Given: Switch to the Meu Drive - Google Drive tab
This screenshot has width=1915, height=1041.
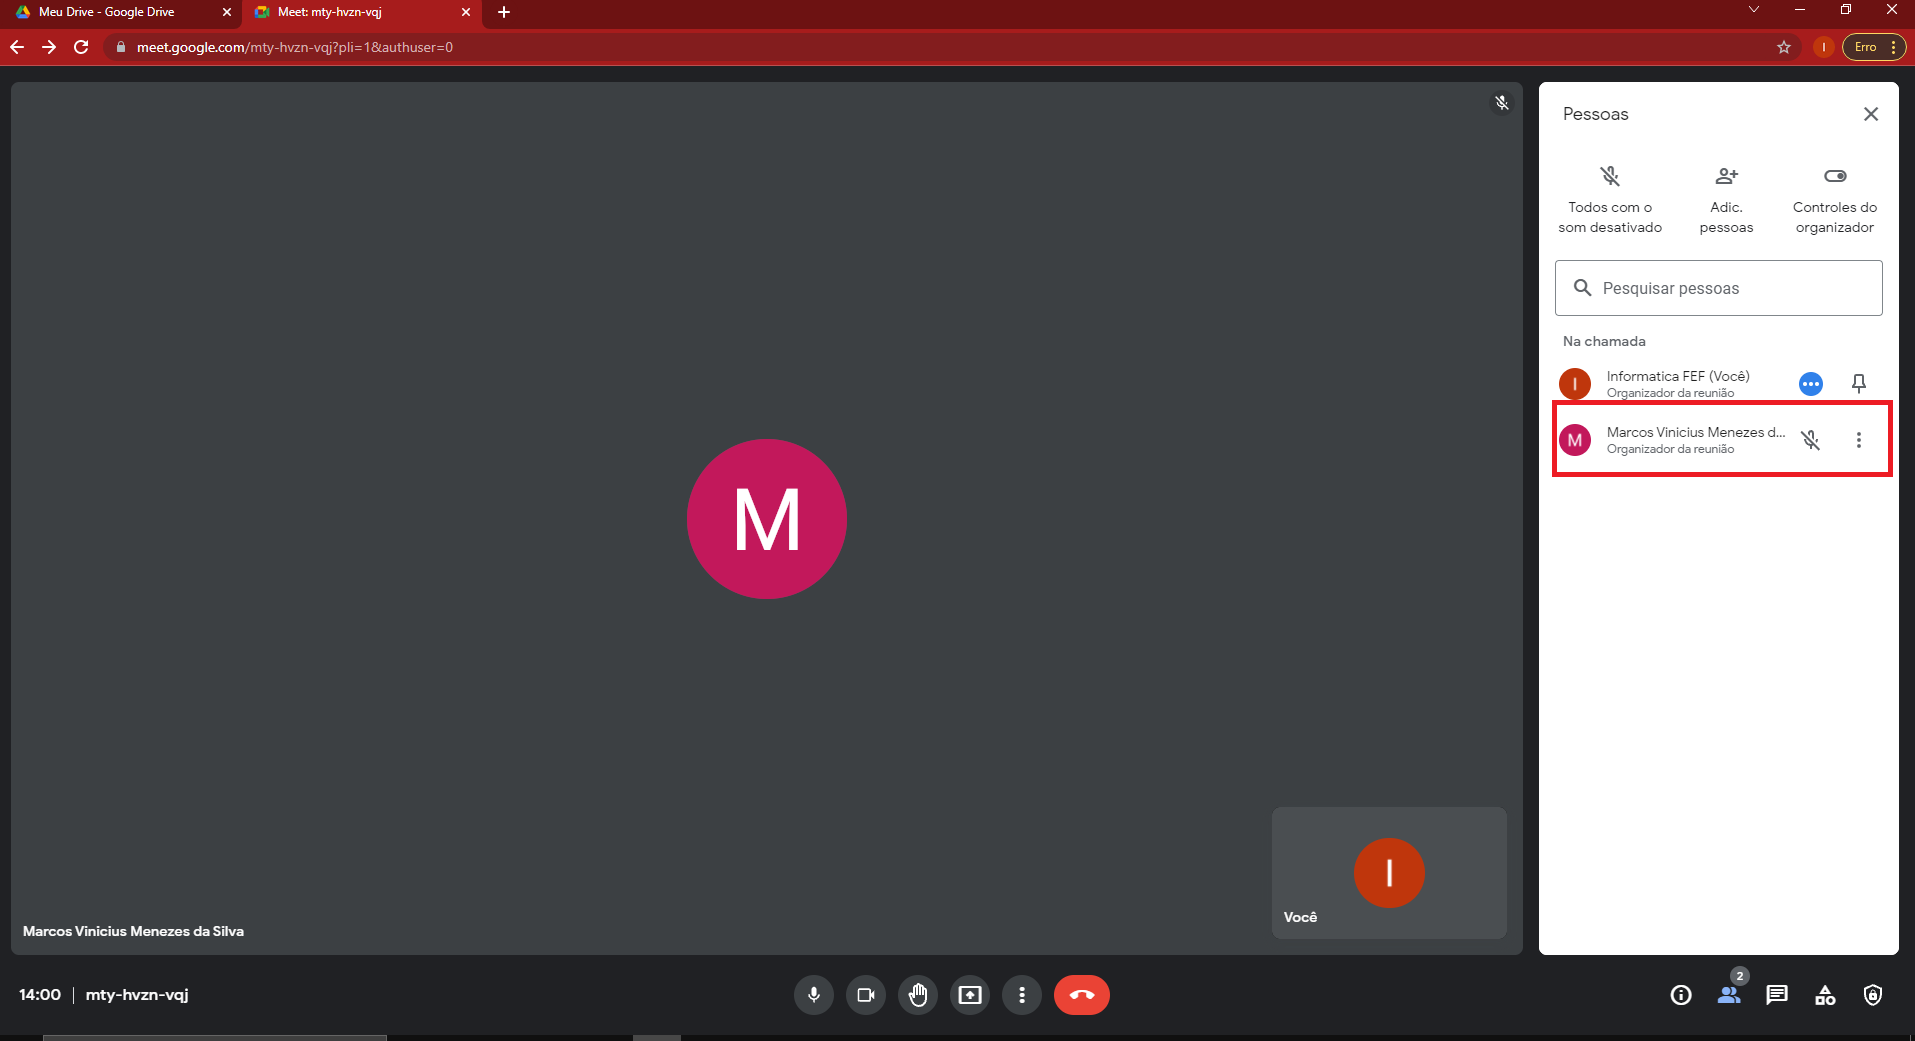Looking at the screenshot, I should coord(121,12).
